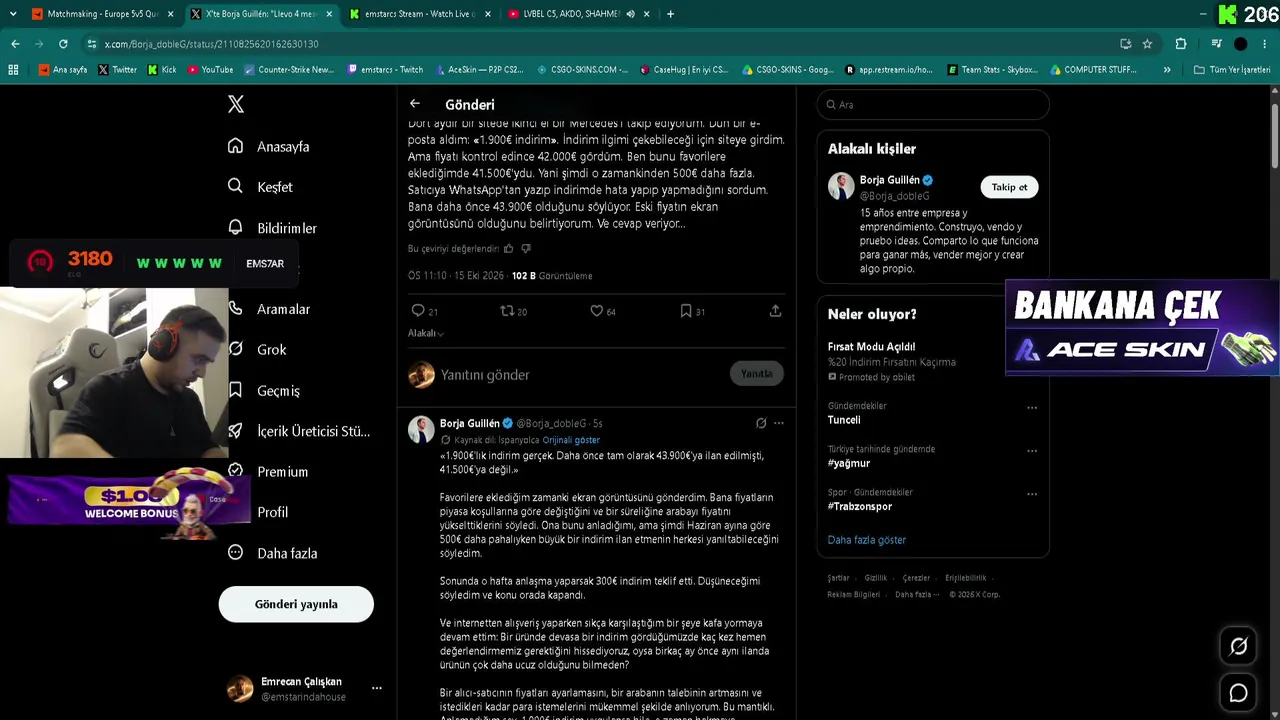
Task: Switch to the Matchmaking Europe 5v5 tab
Action: click(102, 14)
